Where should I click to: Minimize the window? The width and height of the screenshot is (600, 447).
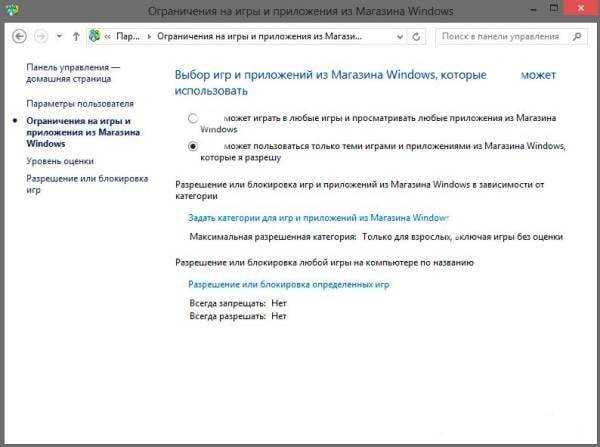tap(534, 9)
